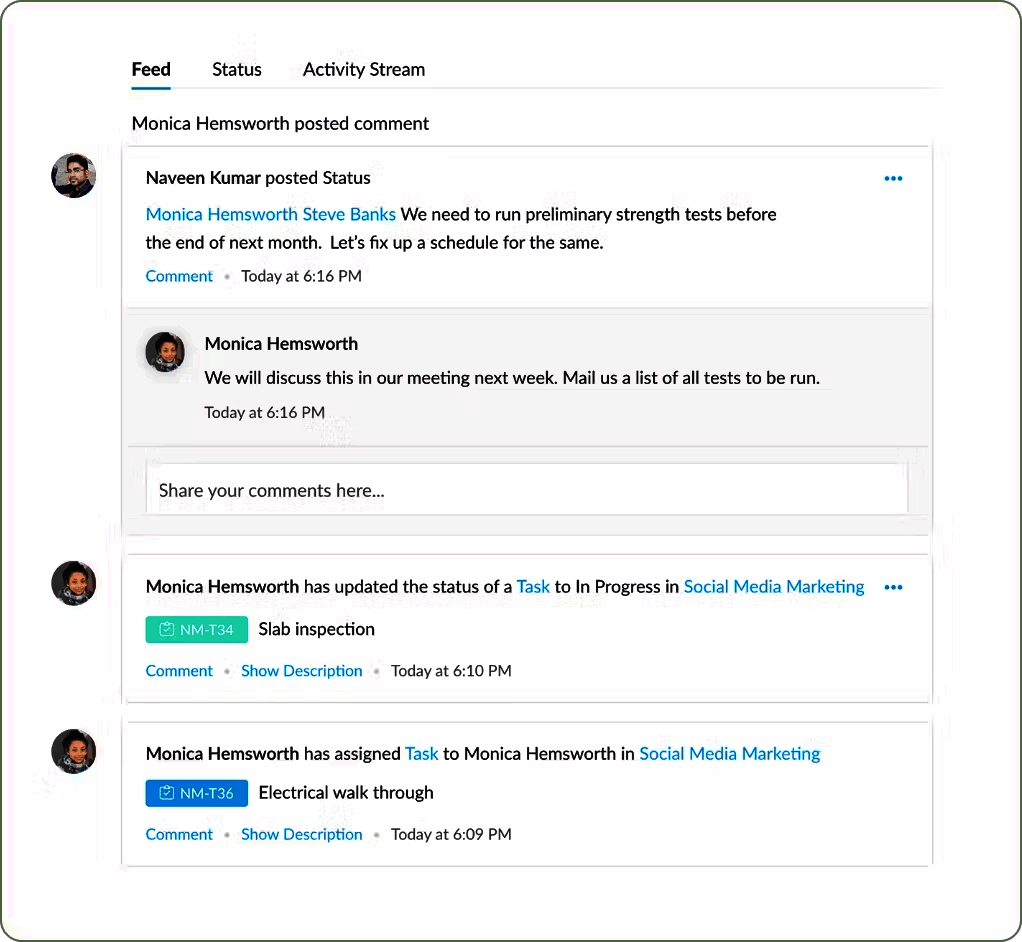1022x942 pixels.
Task: Comment on Naveen Kumar's status post
Action: (179, 276)
